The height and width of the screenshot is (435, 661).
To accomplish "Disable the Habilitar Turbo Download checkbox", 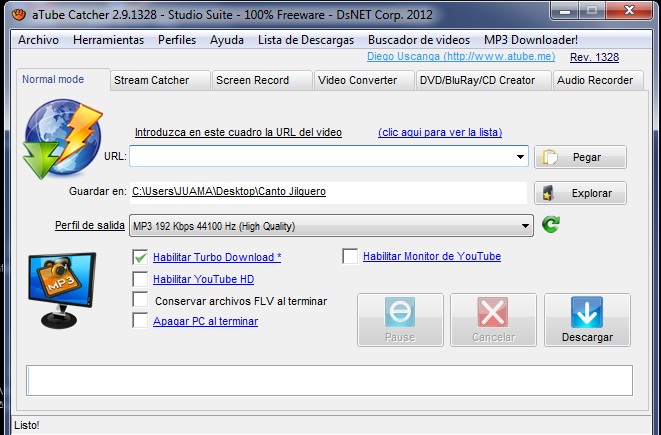I will (140, 257).
